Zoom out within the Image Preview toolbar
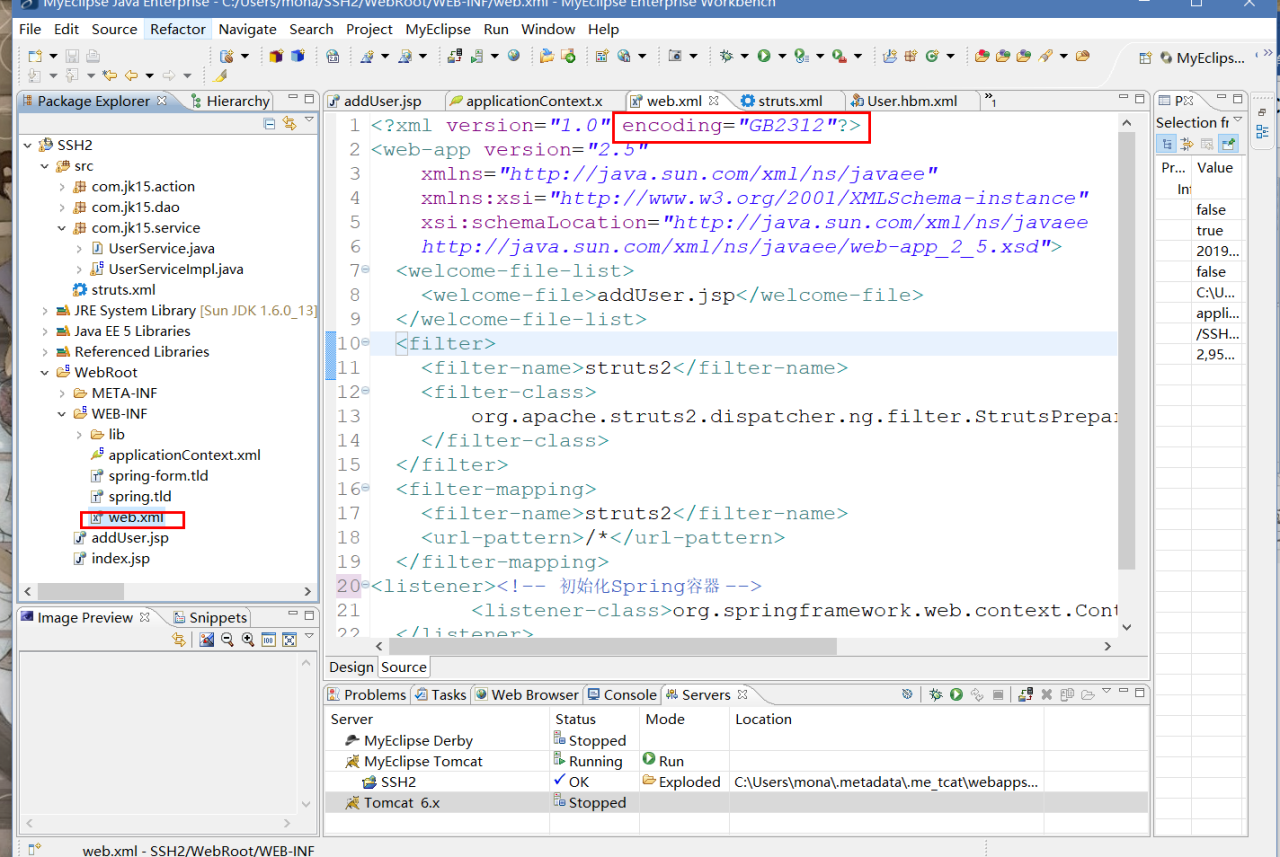The height and width of the screenshot is (857, 1280). (x=227, y=640)
